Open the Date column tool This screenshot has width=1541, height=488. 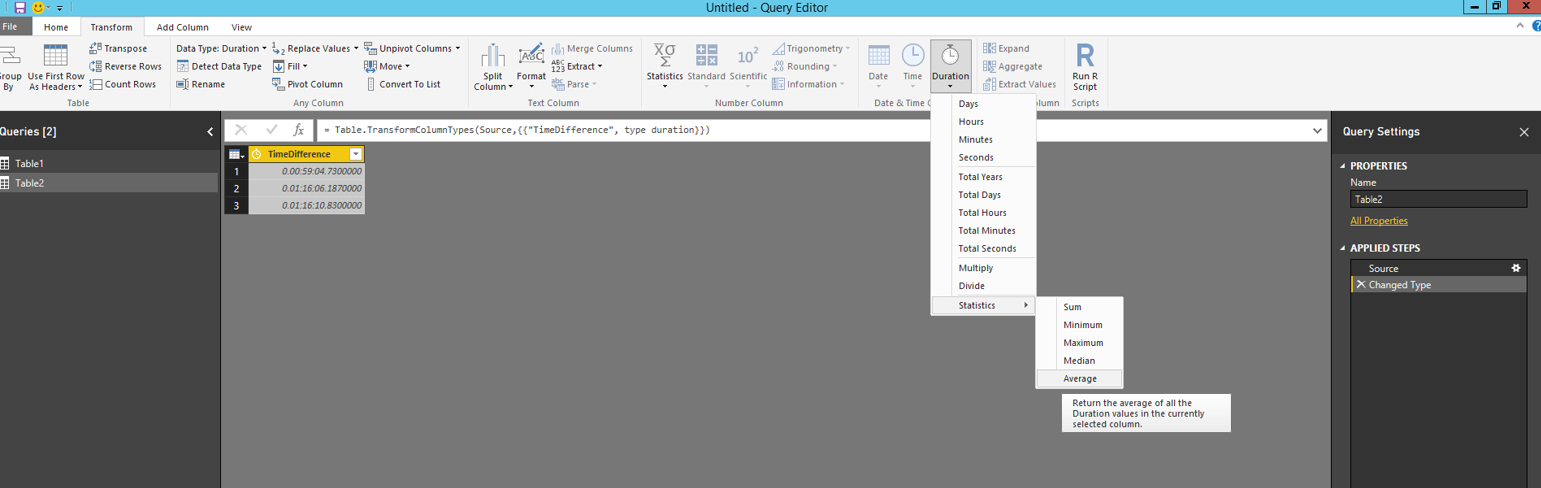click(878, 66)
